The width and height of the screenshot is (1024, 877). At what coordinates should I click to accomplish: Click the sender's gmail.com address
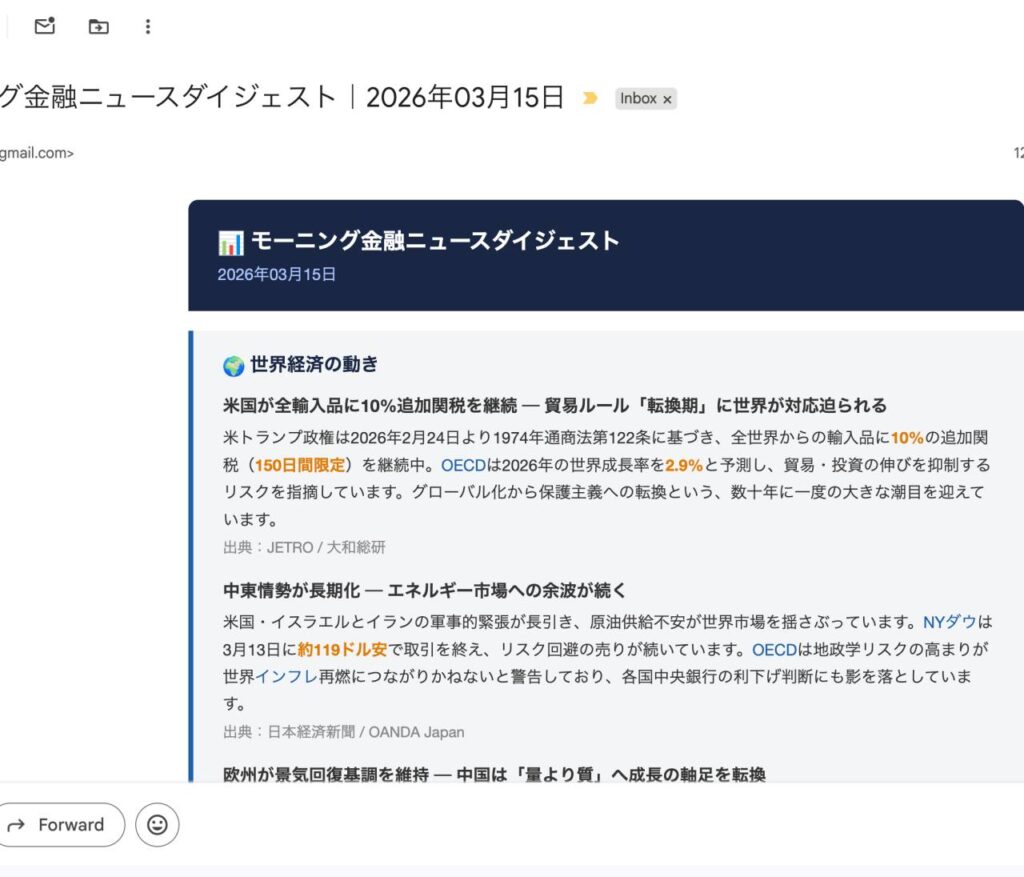[36, 153]
